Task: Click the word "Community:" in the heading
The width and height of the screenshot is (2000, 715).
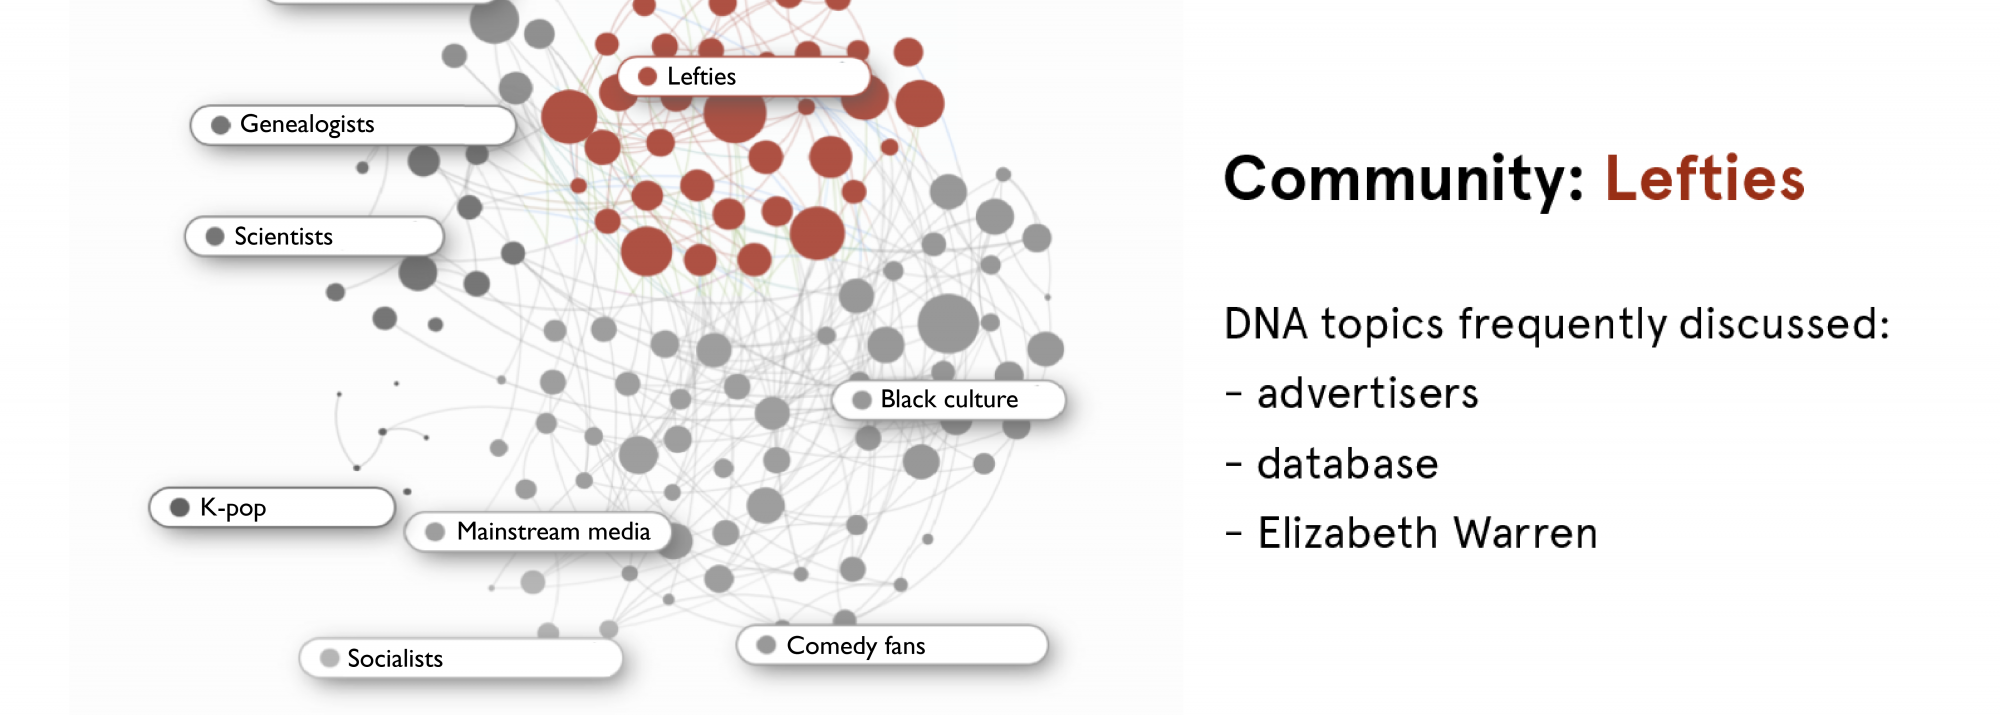Action: point(1404,179)
